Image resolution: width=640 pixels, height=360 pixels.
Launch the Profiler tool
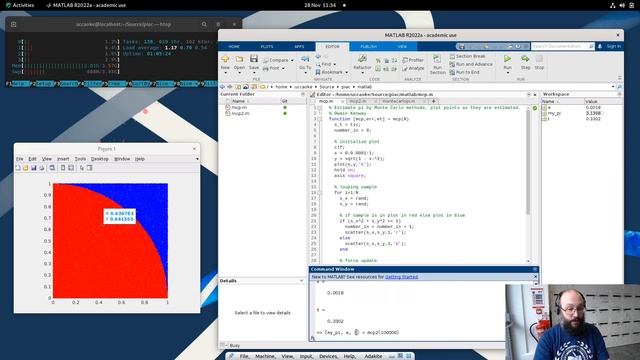(x=413, y=60)
